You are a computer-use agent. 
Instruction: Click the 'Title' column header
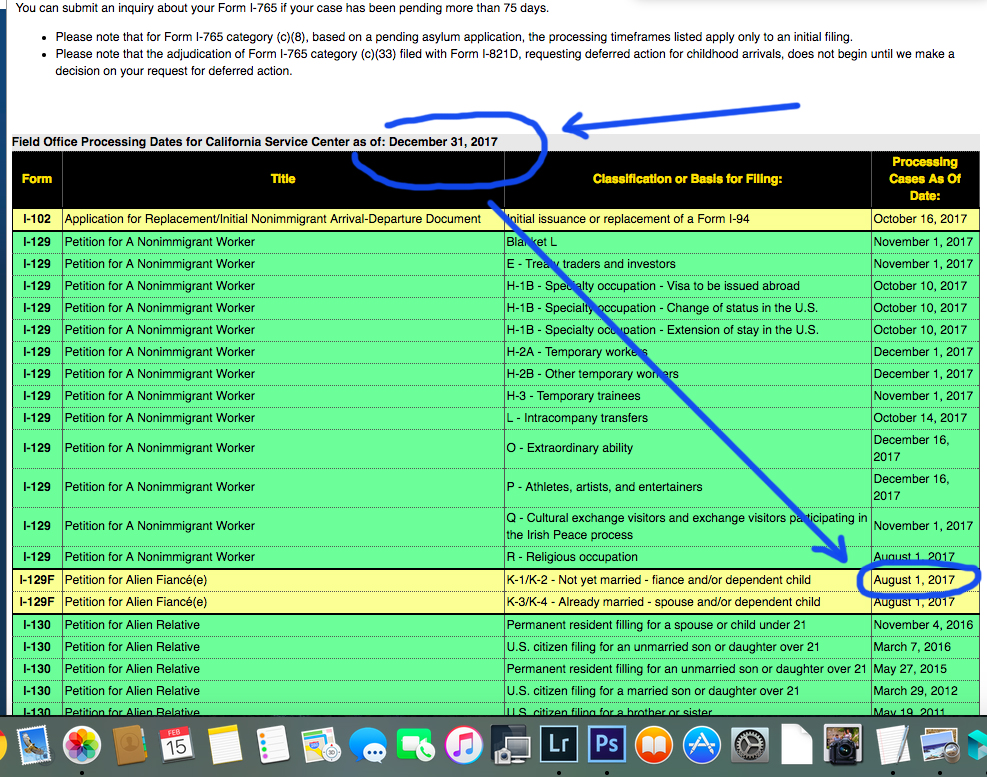[283, 179]
